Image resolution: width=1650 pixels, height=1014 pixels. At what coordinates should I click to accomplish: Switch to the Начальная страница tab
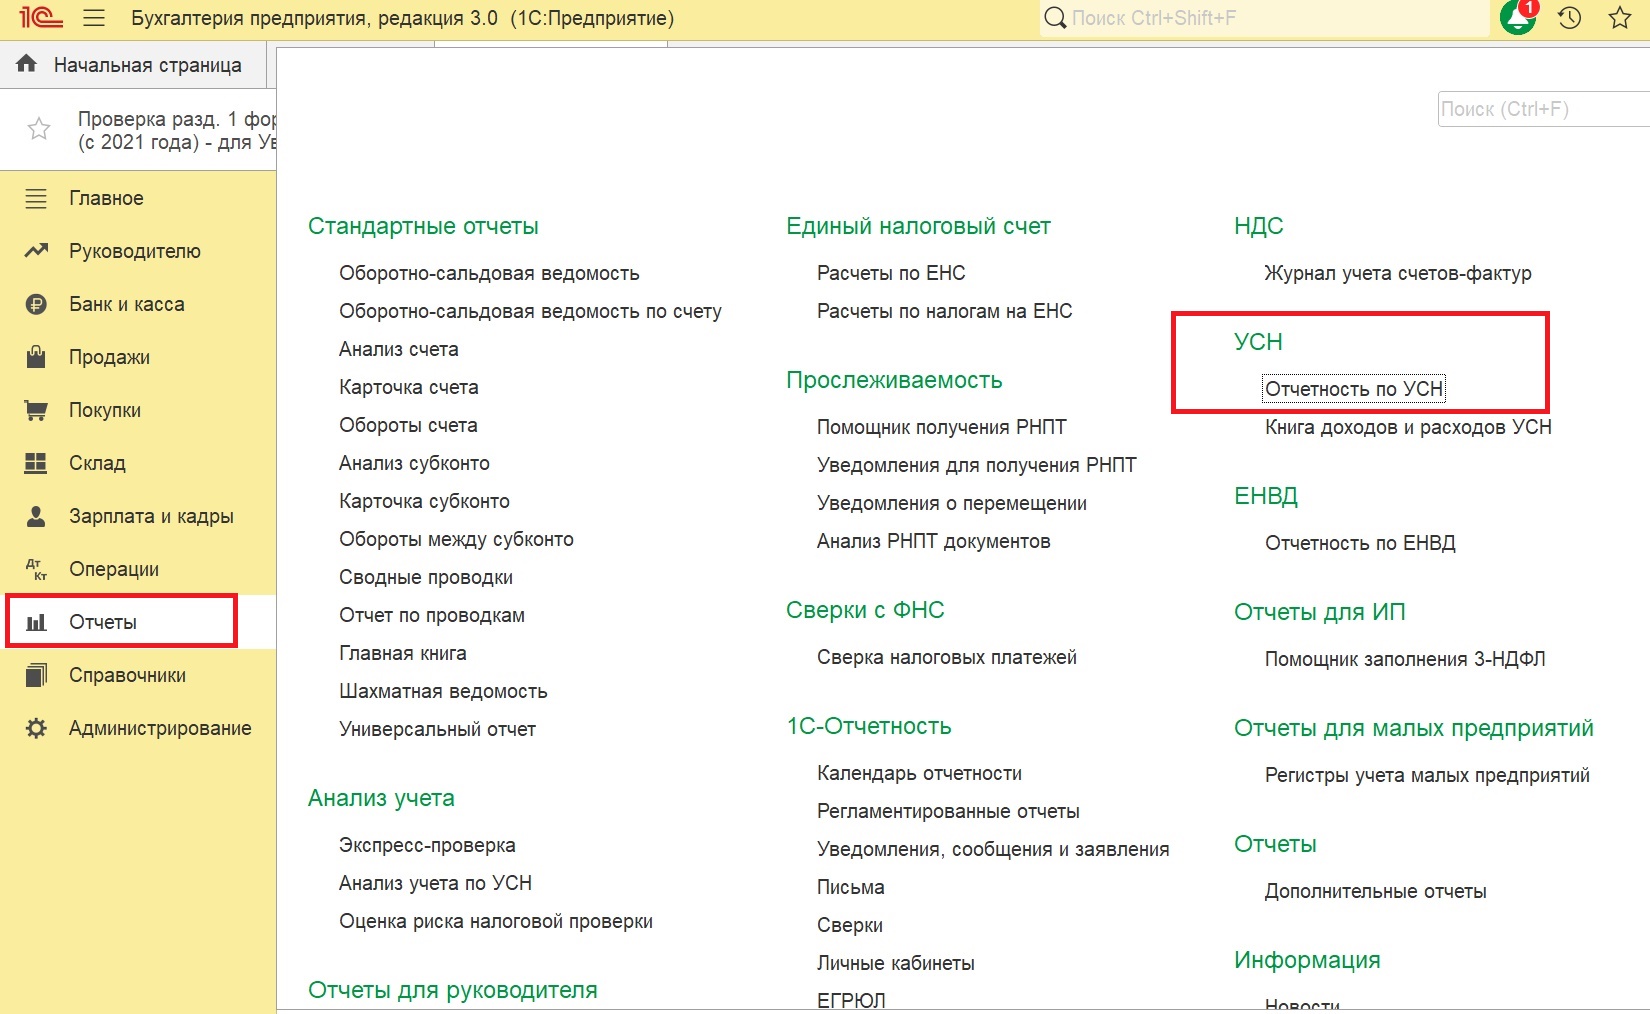[134, 65]
